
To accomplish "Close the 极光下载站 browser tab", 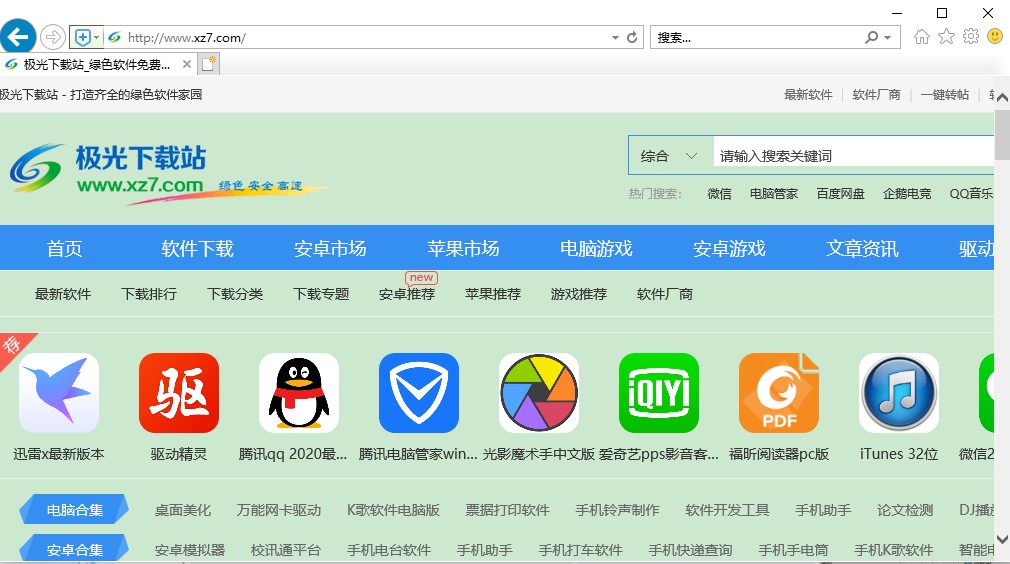I will point(186,64).
